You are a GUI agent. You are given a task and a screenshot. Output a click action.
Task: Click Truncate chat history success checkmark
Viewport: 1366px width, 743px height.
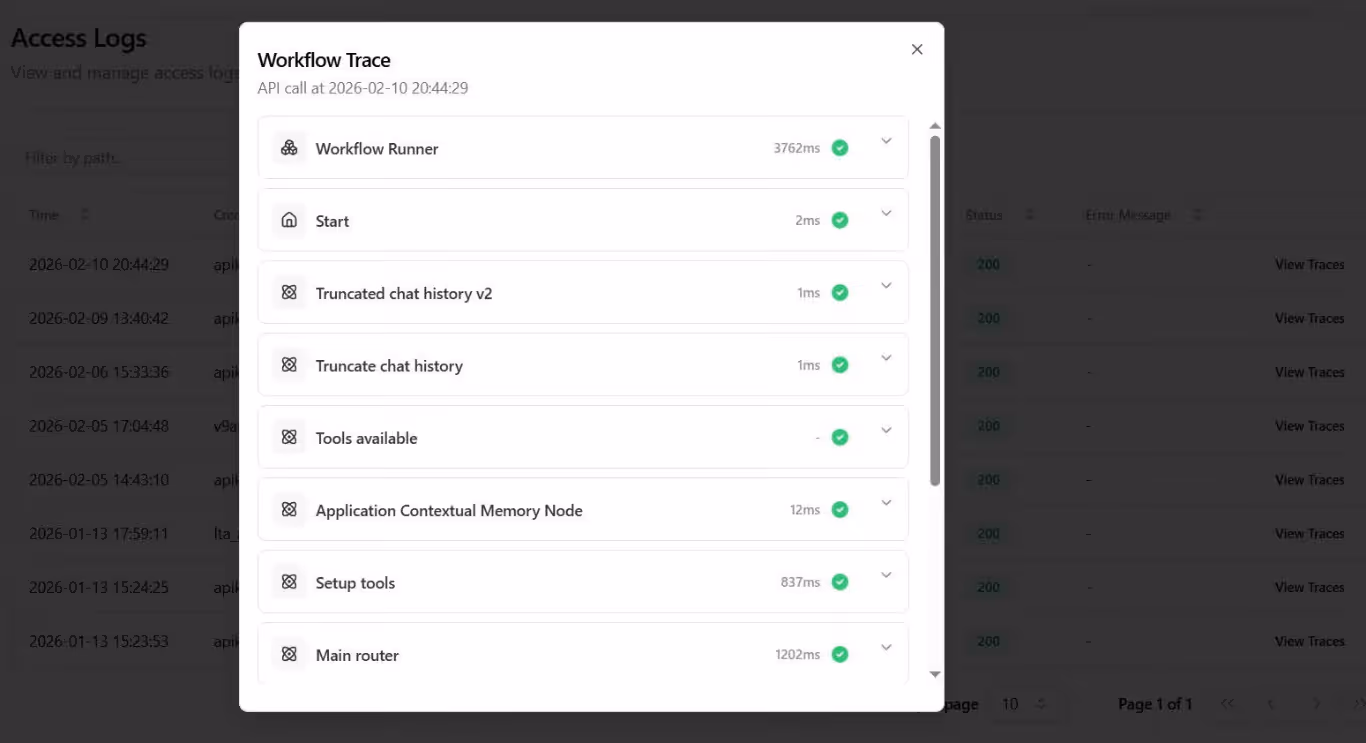840,365
